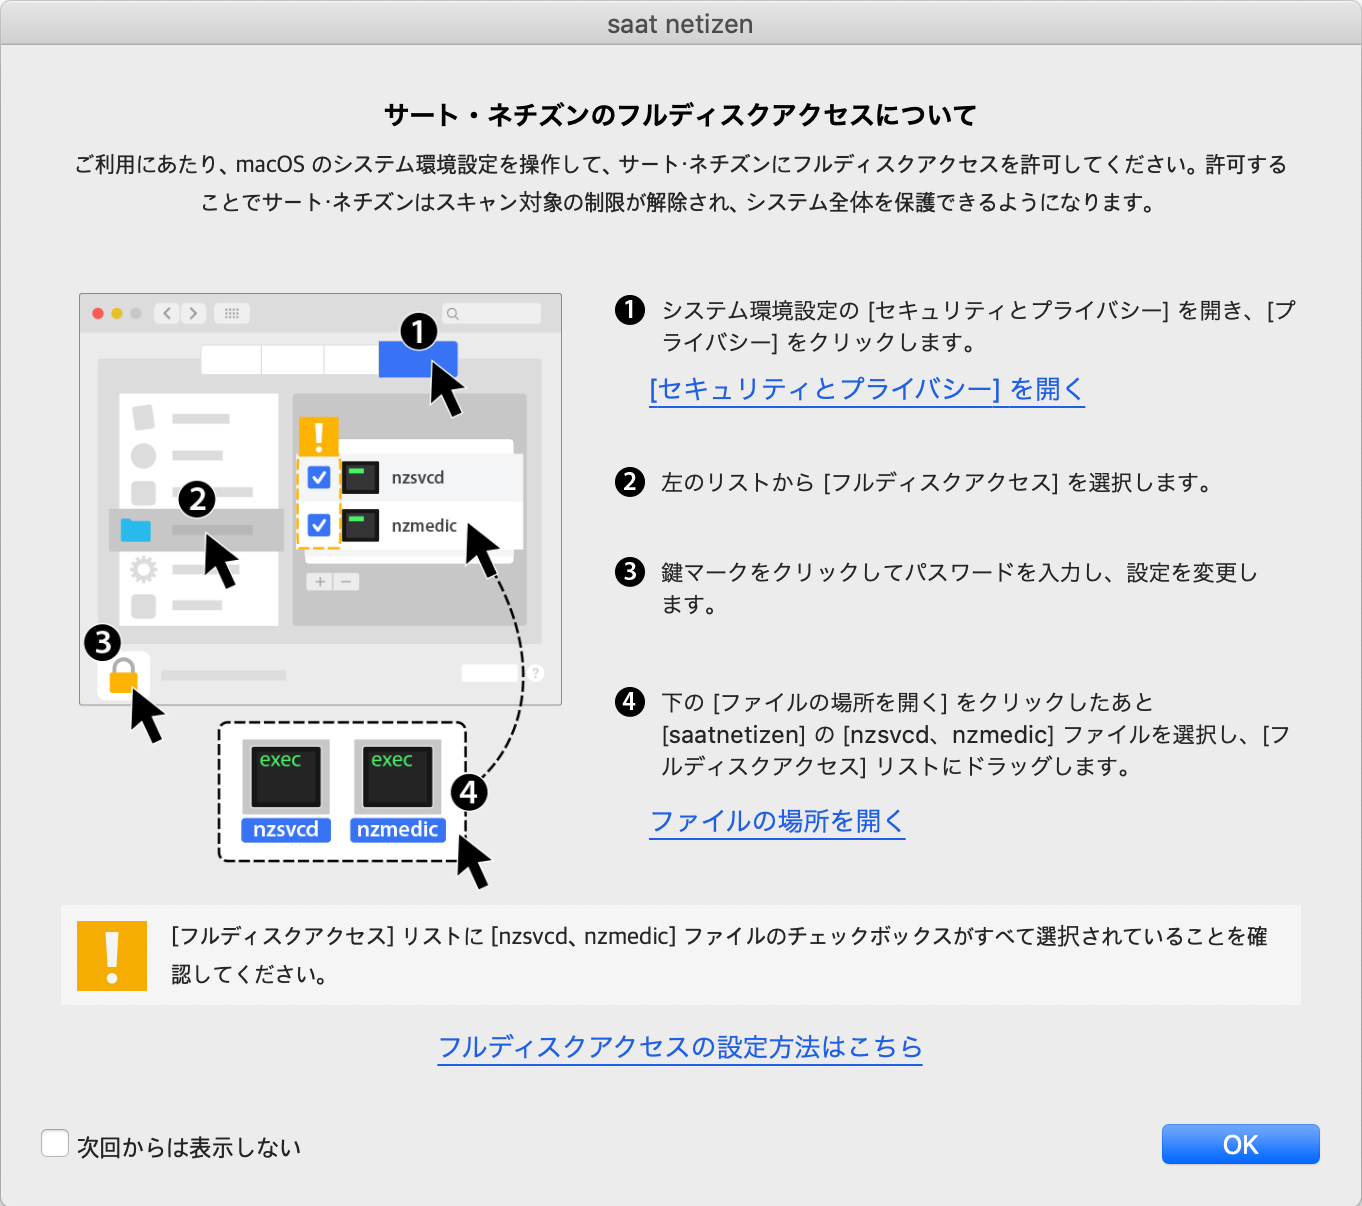The height and width of the screenshot is (1206, 1362).
Task: Click the step text starting with 下の [ファイルの場所を開く]
Action: 976,734
